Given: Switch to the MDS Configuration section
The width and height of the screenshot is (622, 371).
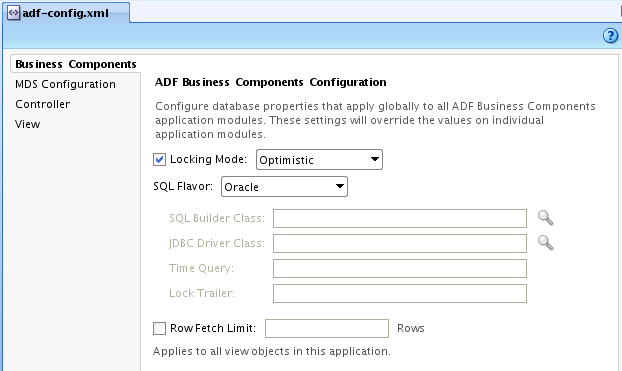Looking at the screenshot, I should coord(65,84).
